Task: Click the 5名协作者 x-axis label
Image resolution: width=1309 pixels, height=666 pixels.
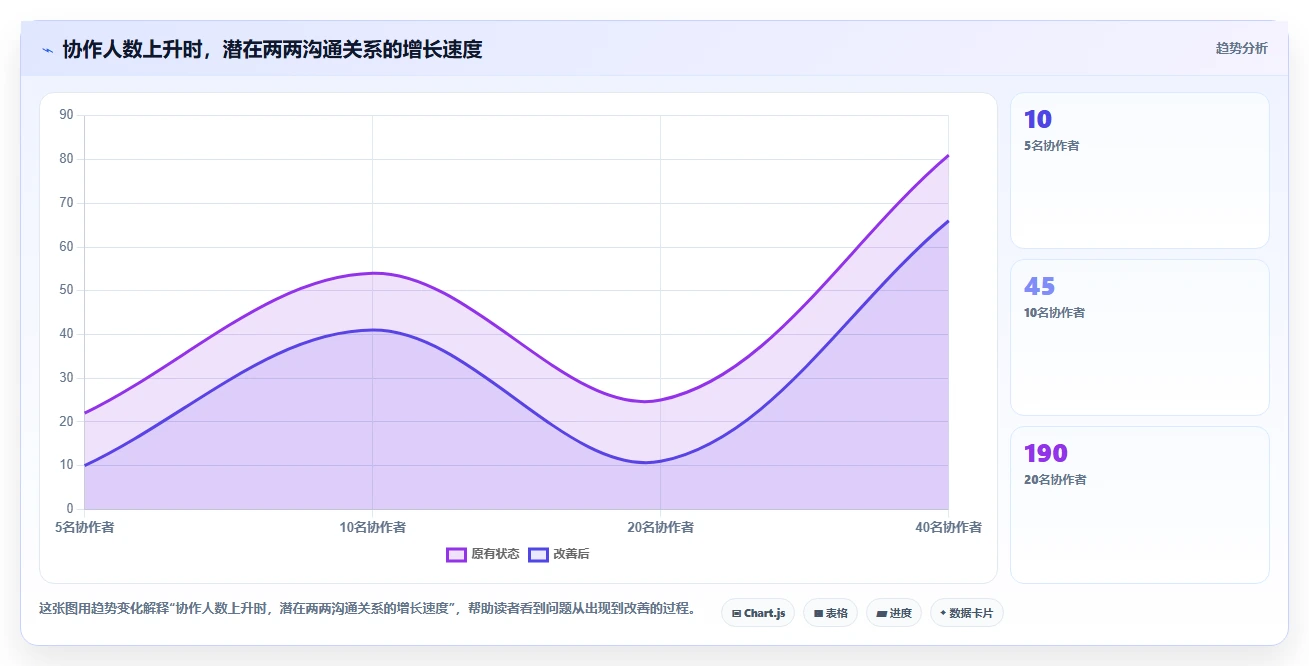Action: (84, 527)
